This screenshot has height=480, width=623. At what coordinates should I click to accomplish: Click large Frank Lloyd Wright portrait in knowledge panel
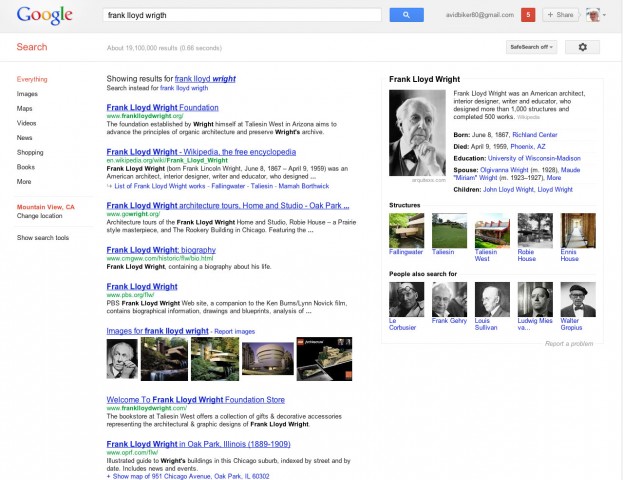pos(417,133)
